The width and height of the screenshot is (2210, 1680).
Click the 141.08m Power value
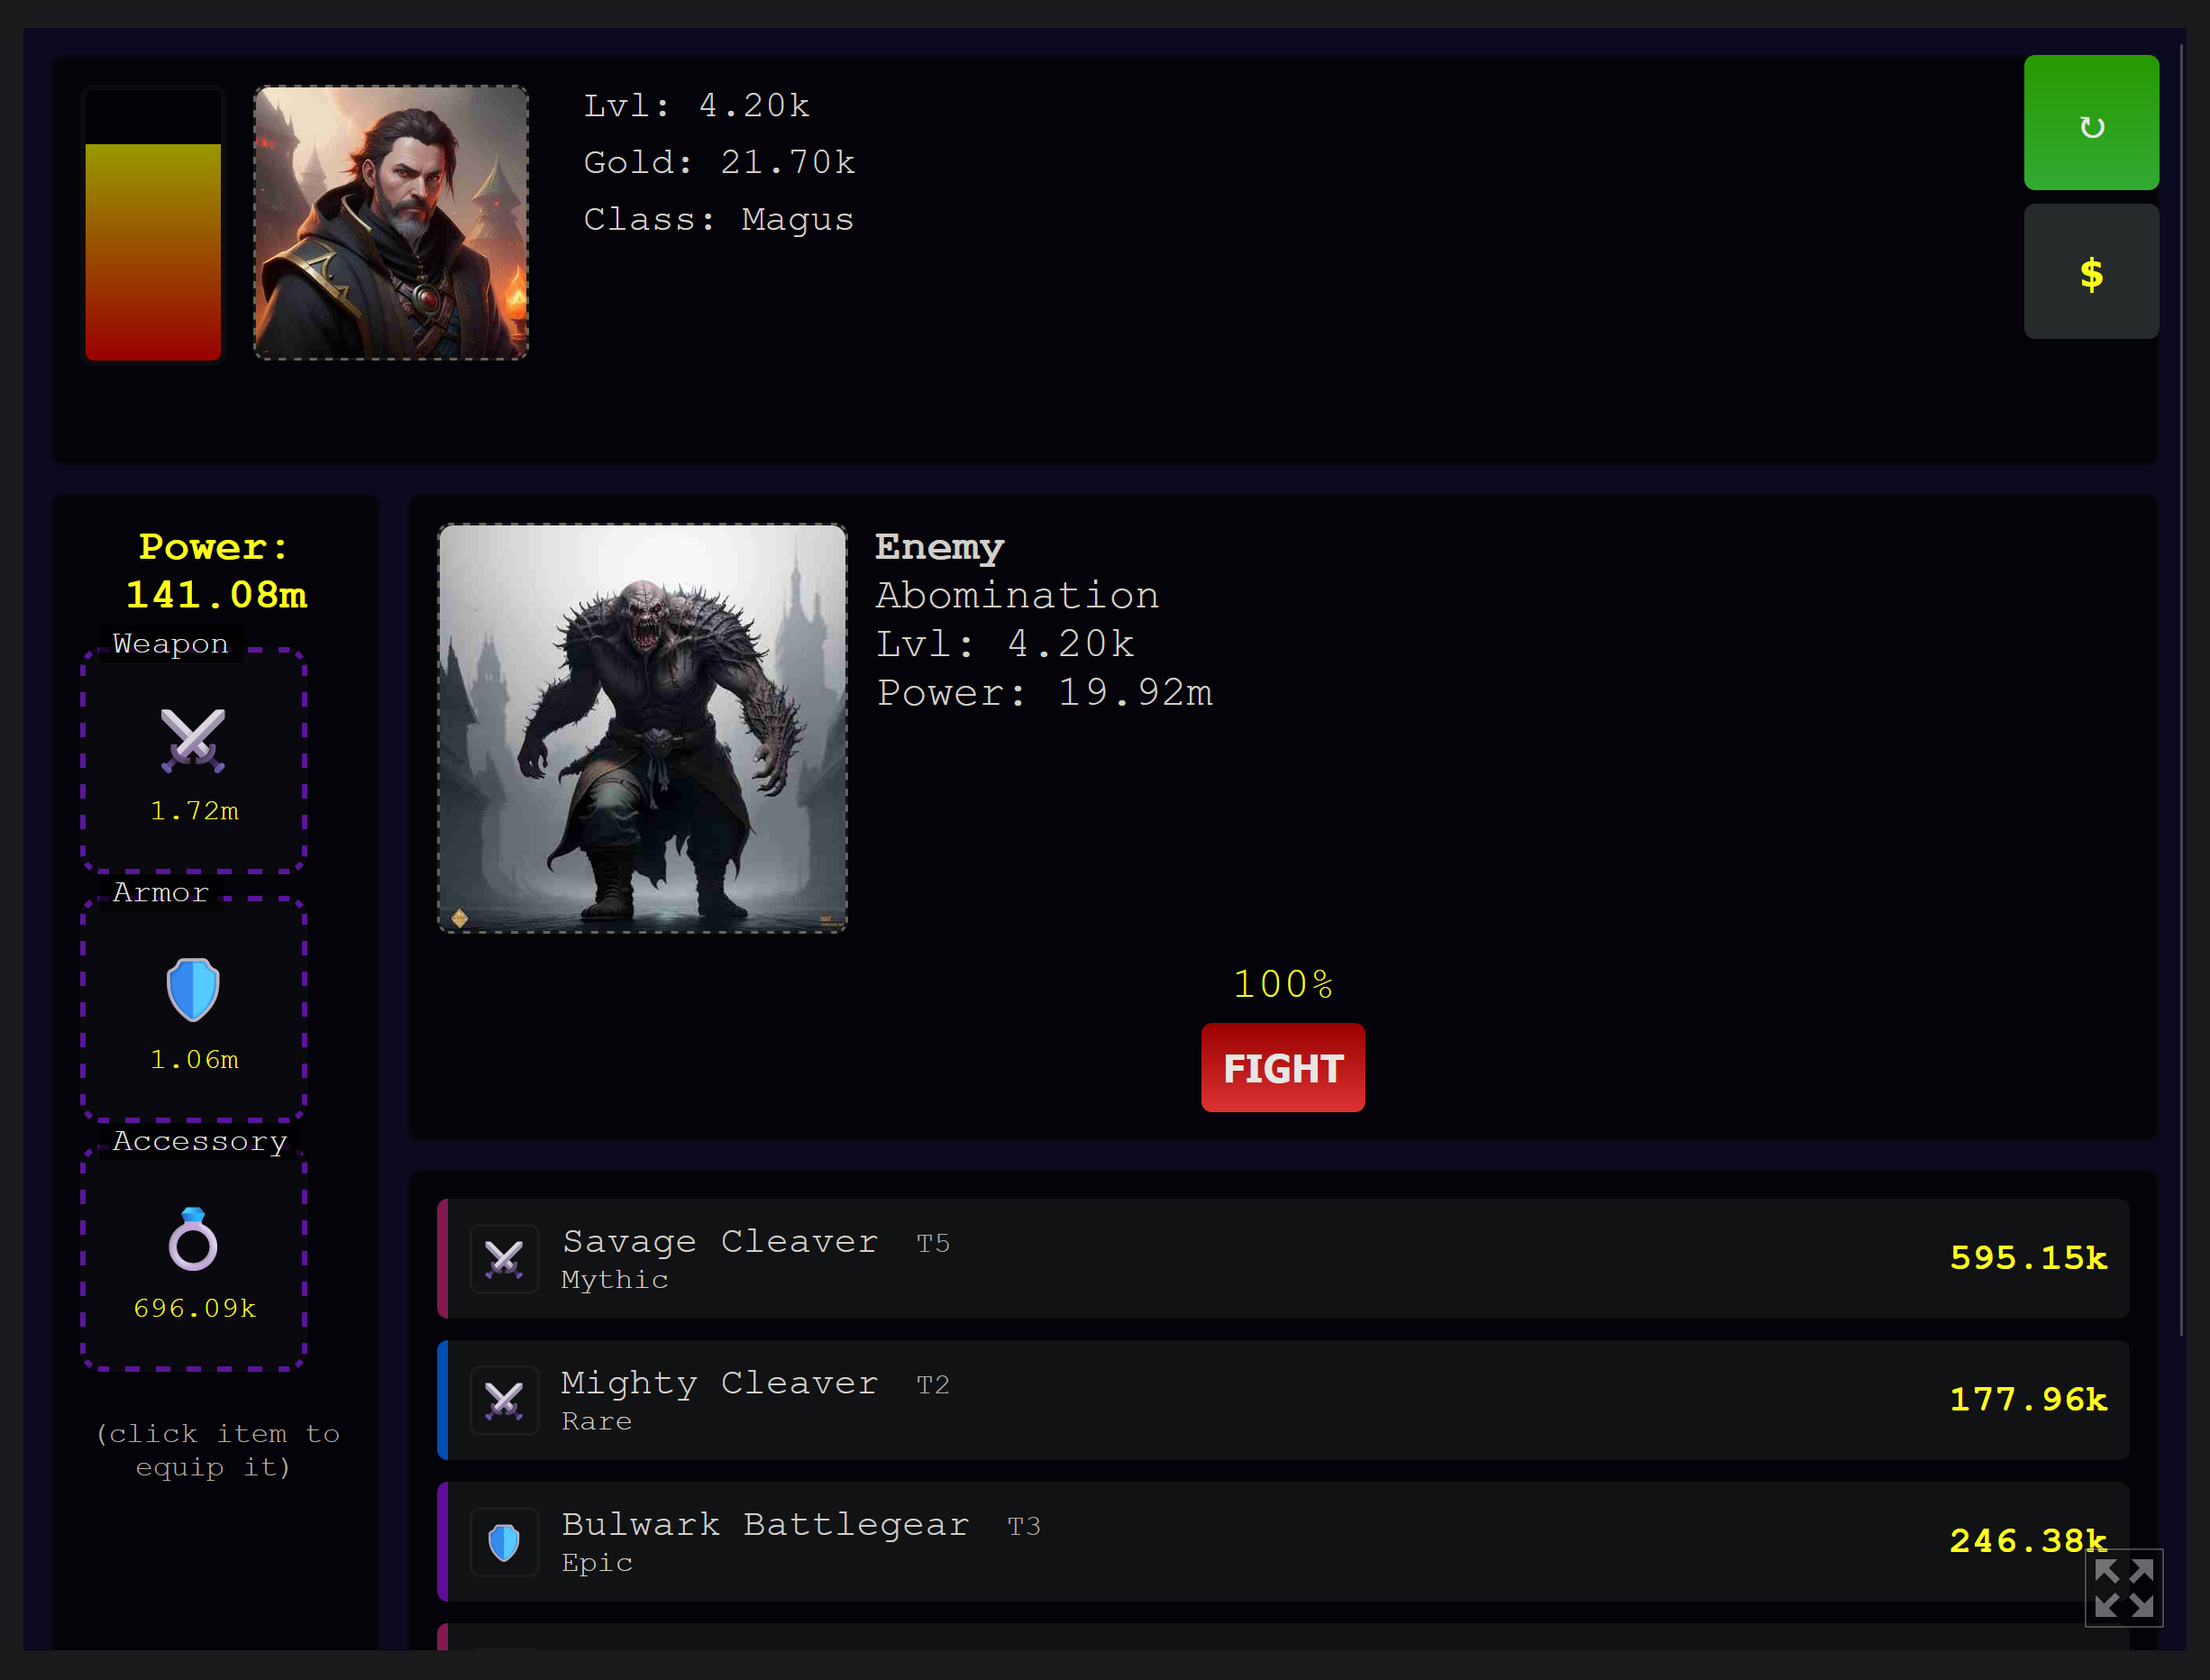coord(216,595)
